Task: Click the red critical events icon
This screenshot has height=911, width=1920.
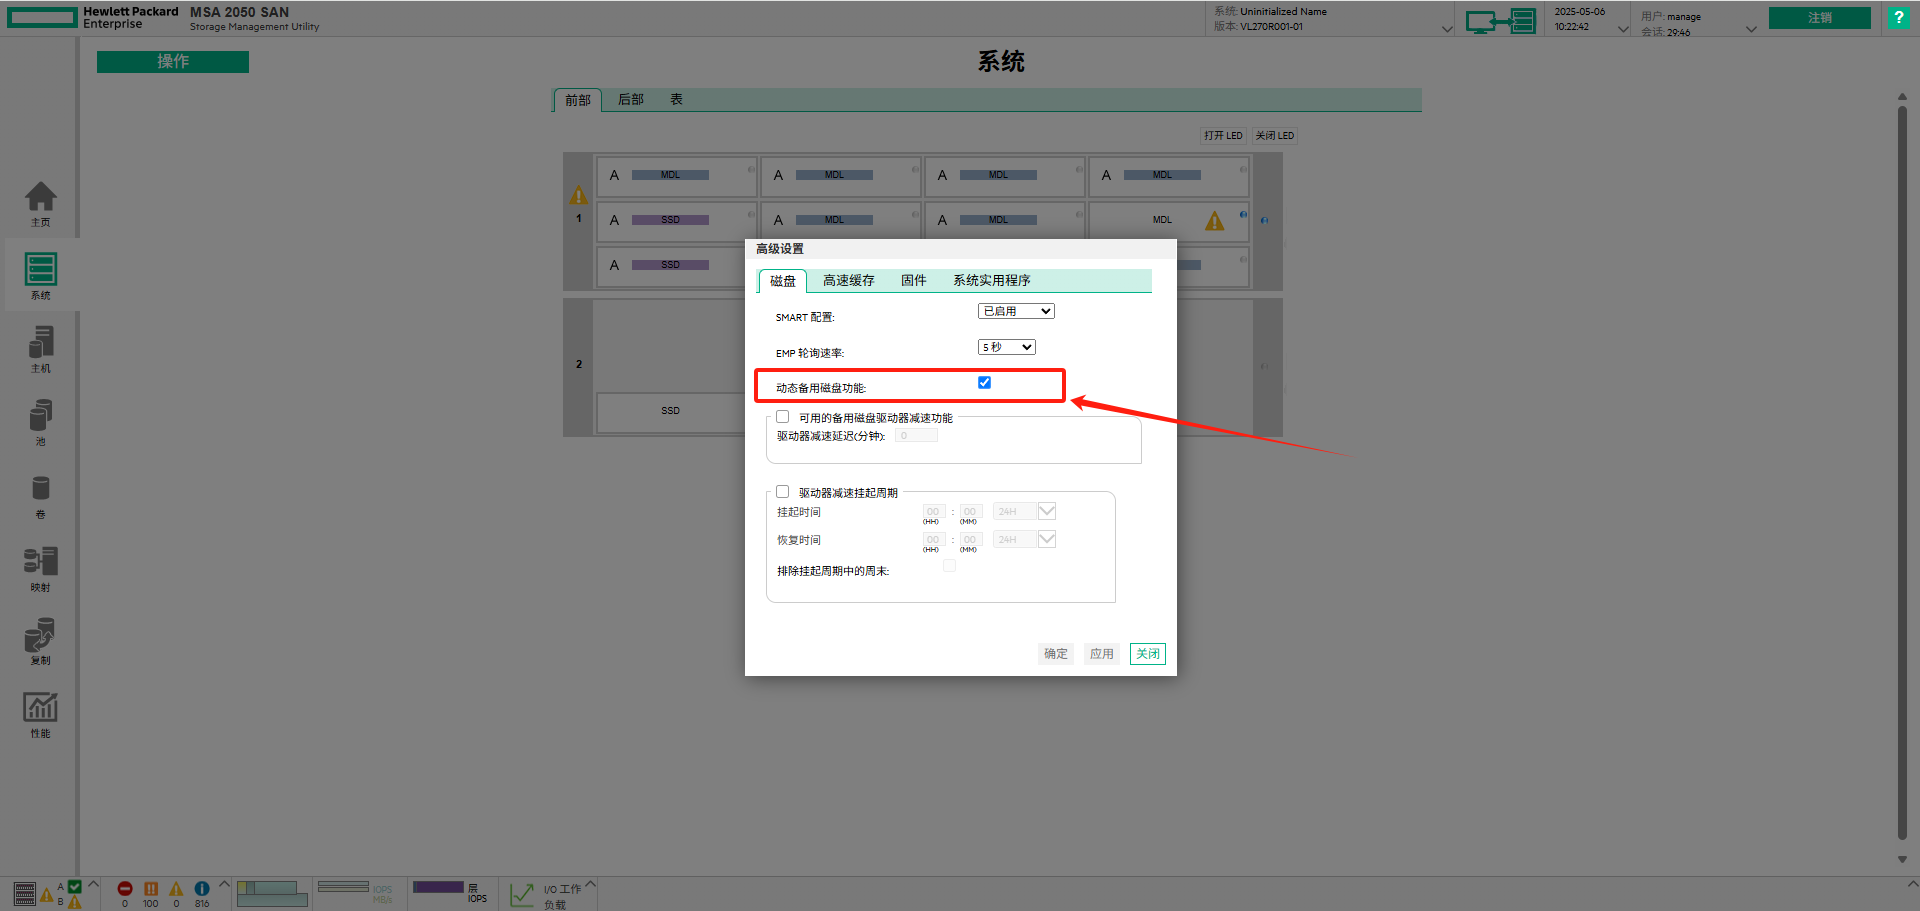Action: coord(125,889)
